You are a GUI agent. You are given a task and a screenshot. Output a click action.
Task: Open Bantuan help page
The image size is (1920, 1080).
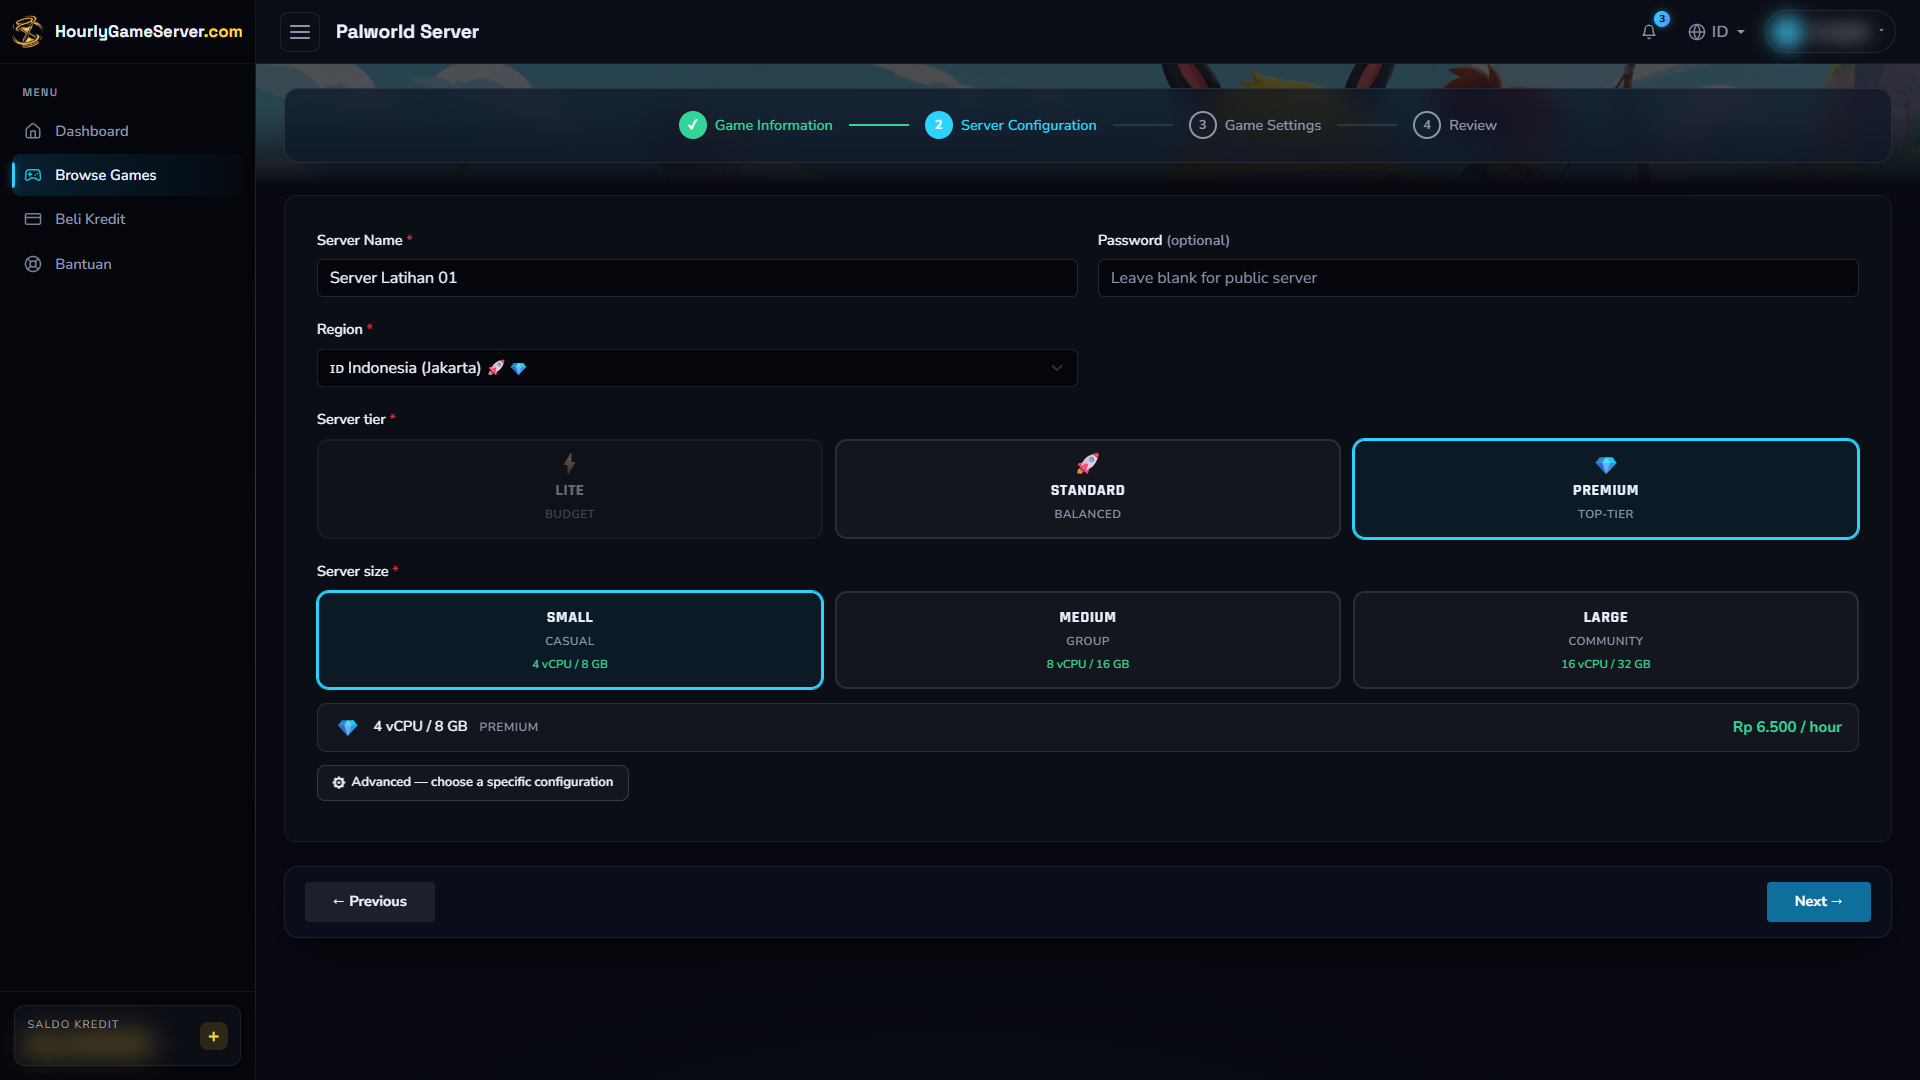pyautogui.click(x=127, y=264)
